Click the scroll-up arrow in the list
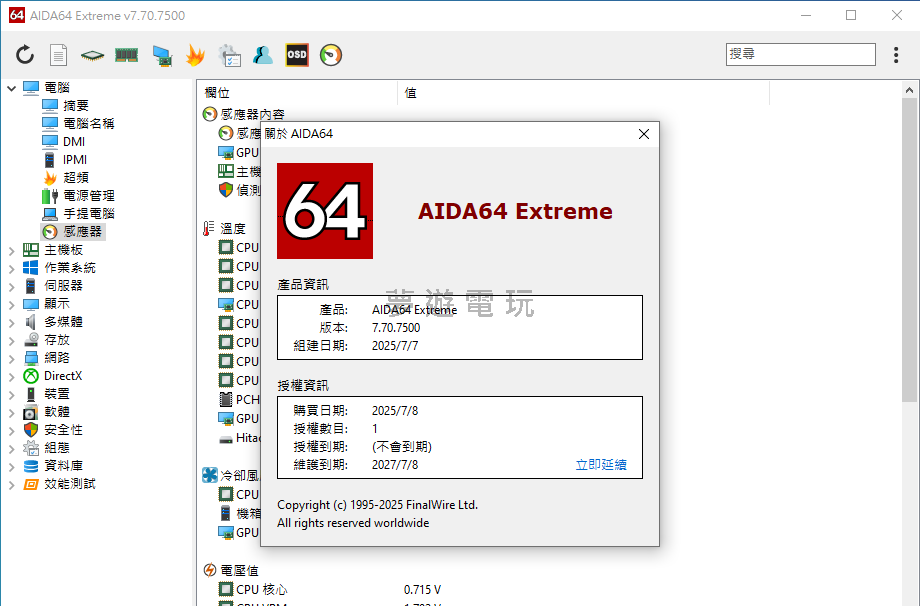920x606 pixels. (x=909, y=90)
